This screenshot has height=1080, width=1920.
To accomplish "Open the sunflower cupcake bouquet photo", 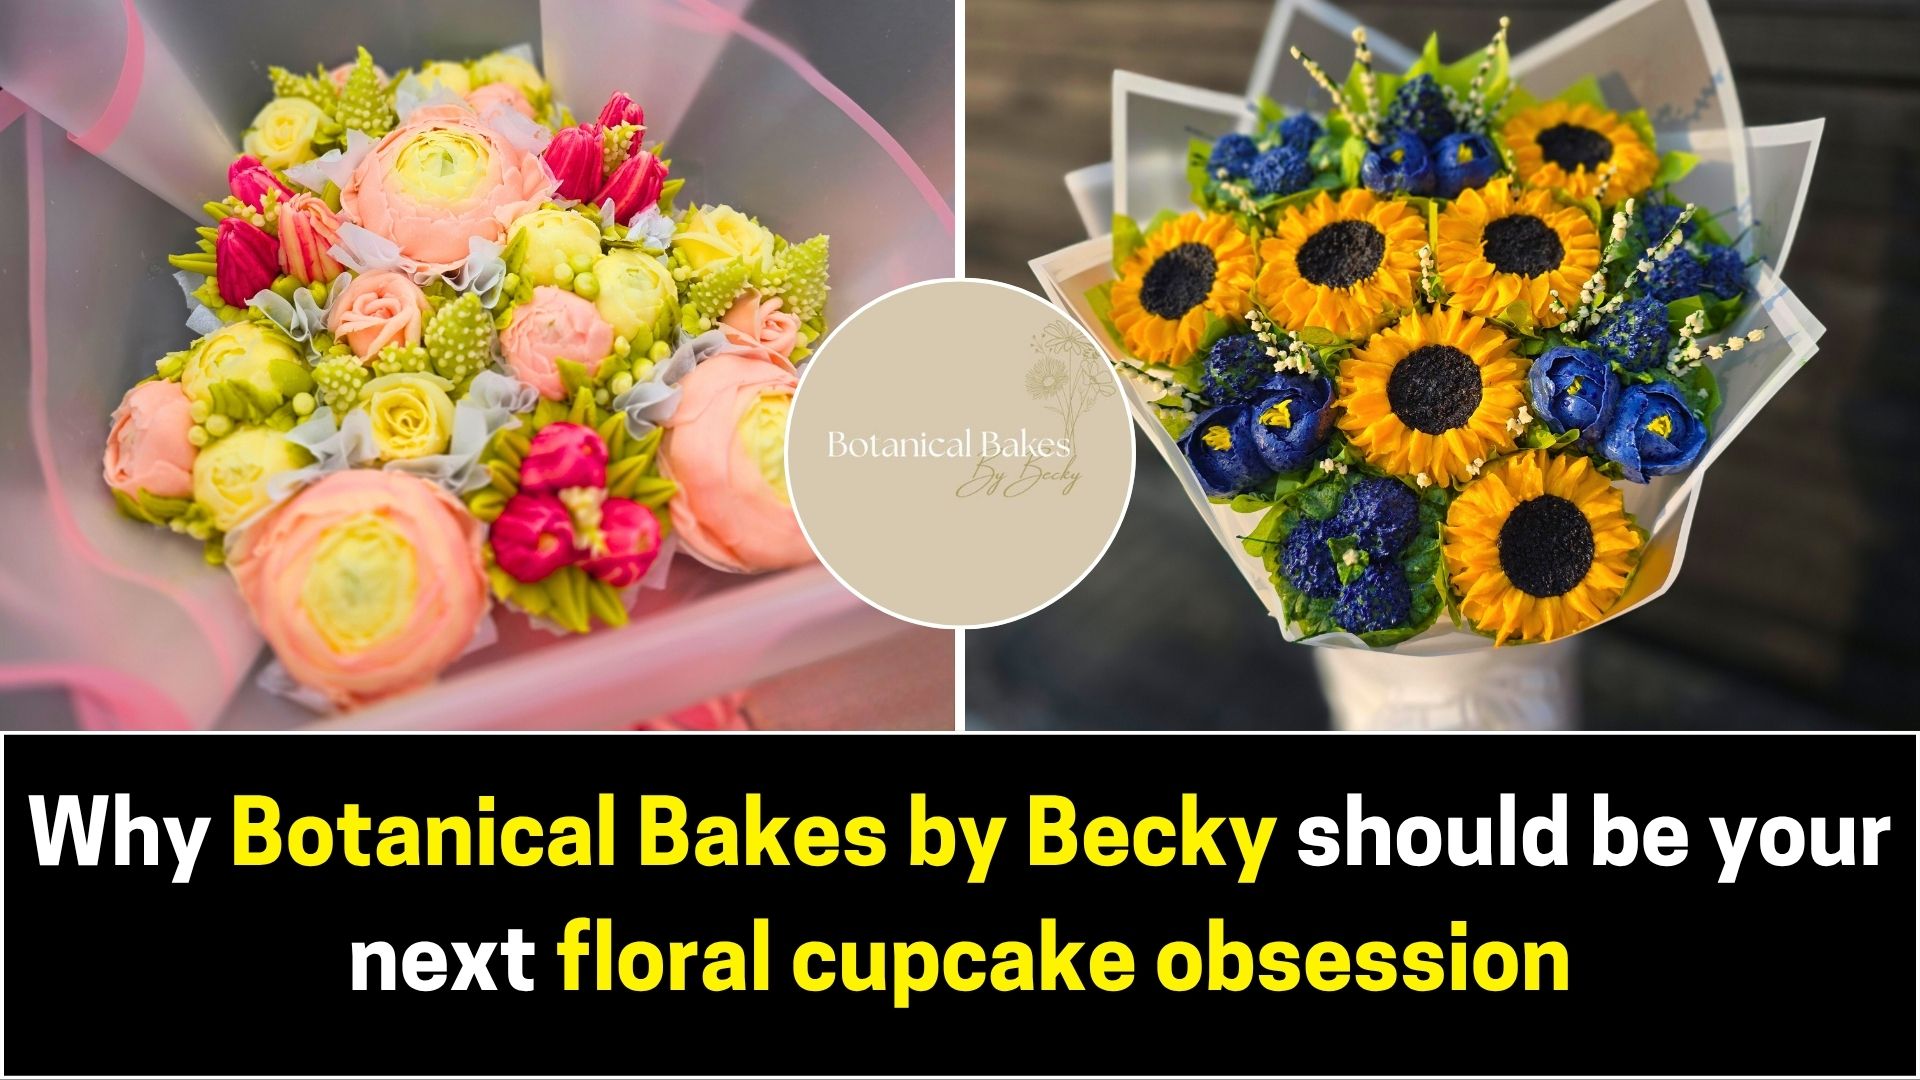I will [1442, 365].
